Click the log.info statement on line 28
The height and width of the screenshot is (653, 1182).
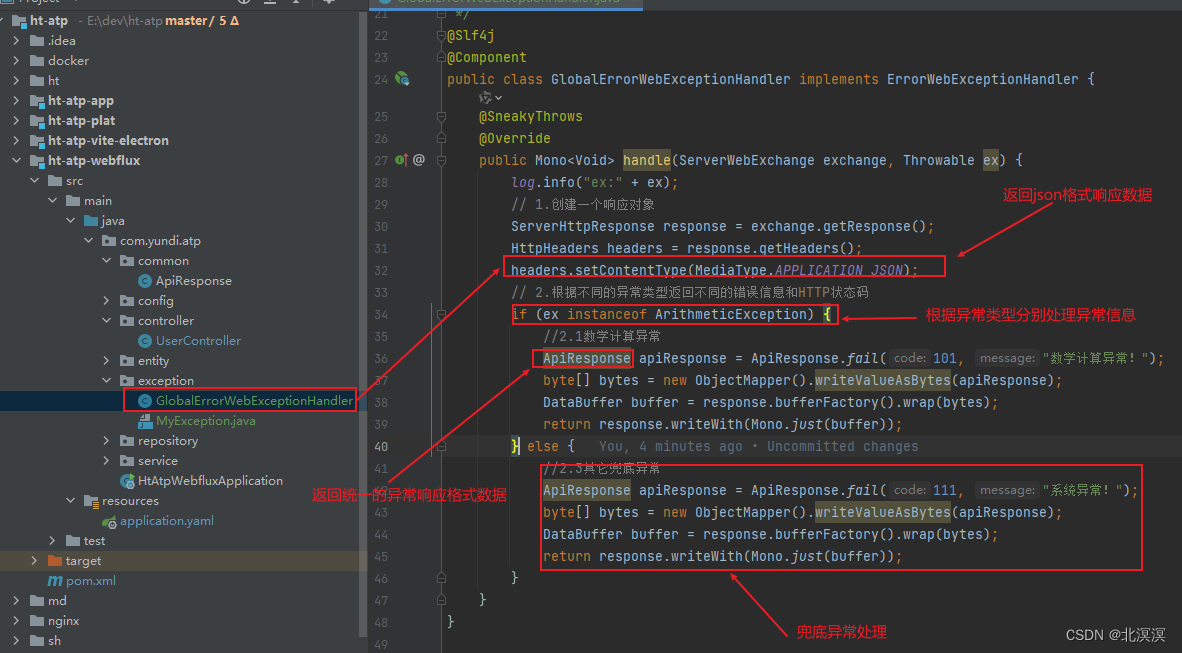pyautogui.click(x=595, y=182)
